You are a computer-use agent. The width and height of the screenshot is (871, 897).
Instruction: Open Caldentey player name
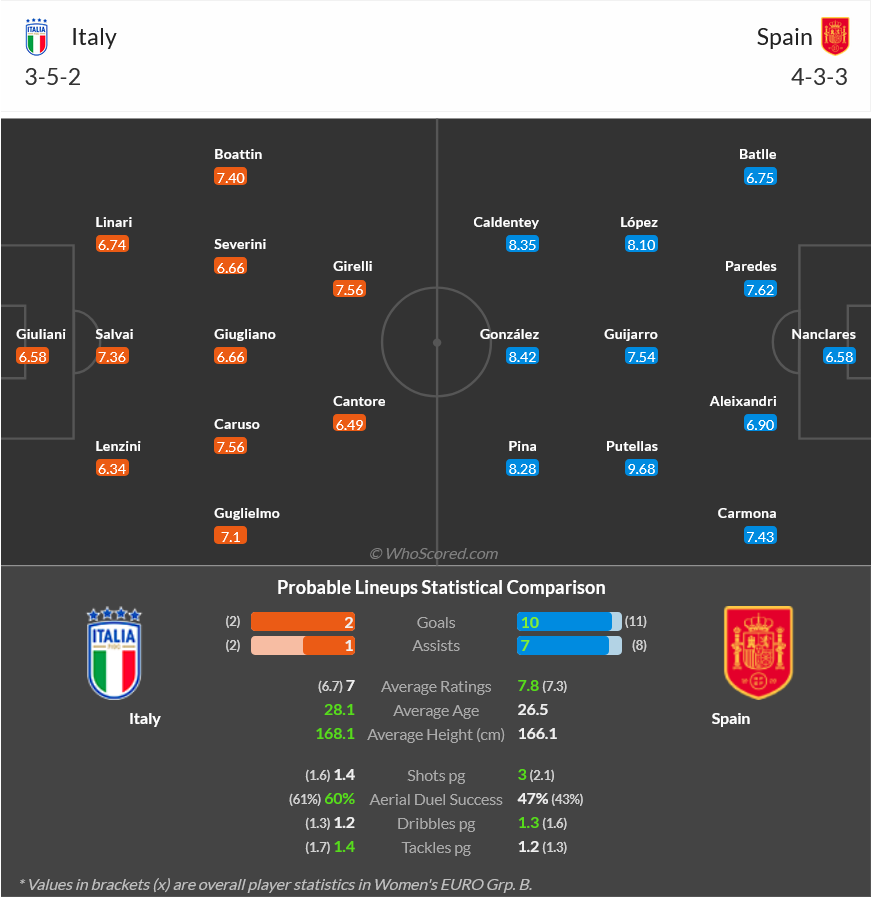point(506,222)
